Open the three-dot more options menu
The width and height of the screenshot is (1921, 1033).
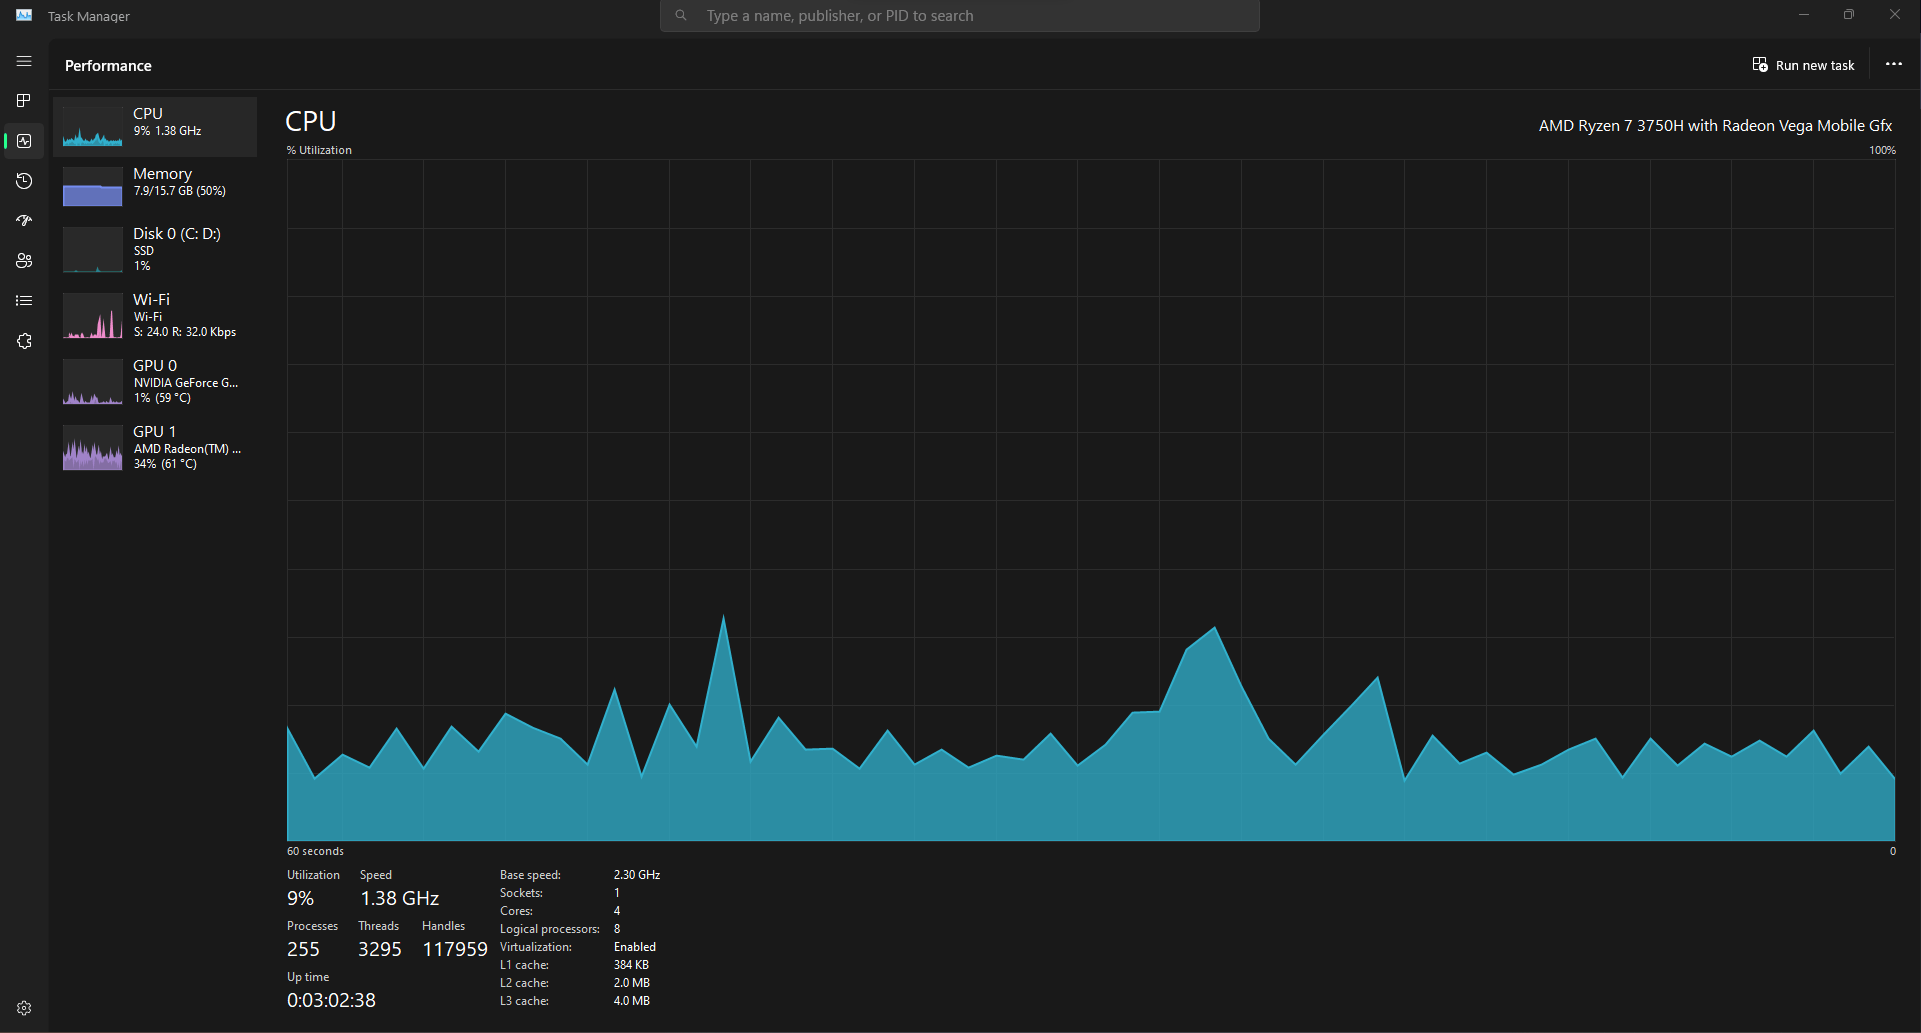(x=1894, y=64)
